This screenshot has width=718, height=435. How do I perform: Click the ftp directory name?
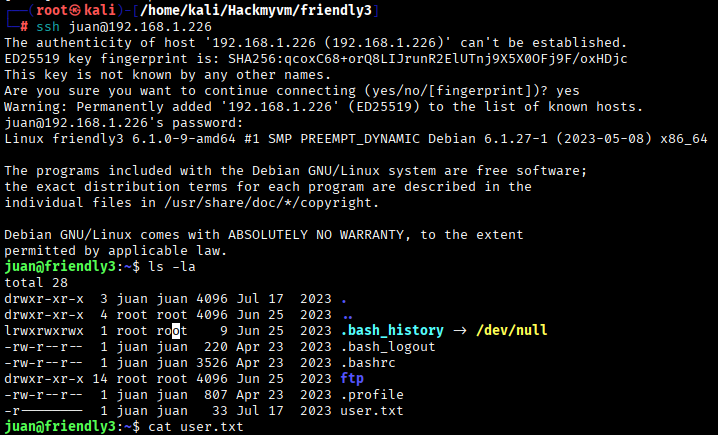[353, 379]
